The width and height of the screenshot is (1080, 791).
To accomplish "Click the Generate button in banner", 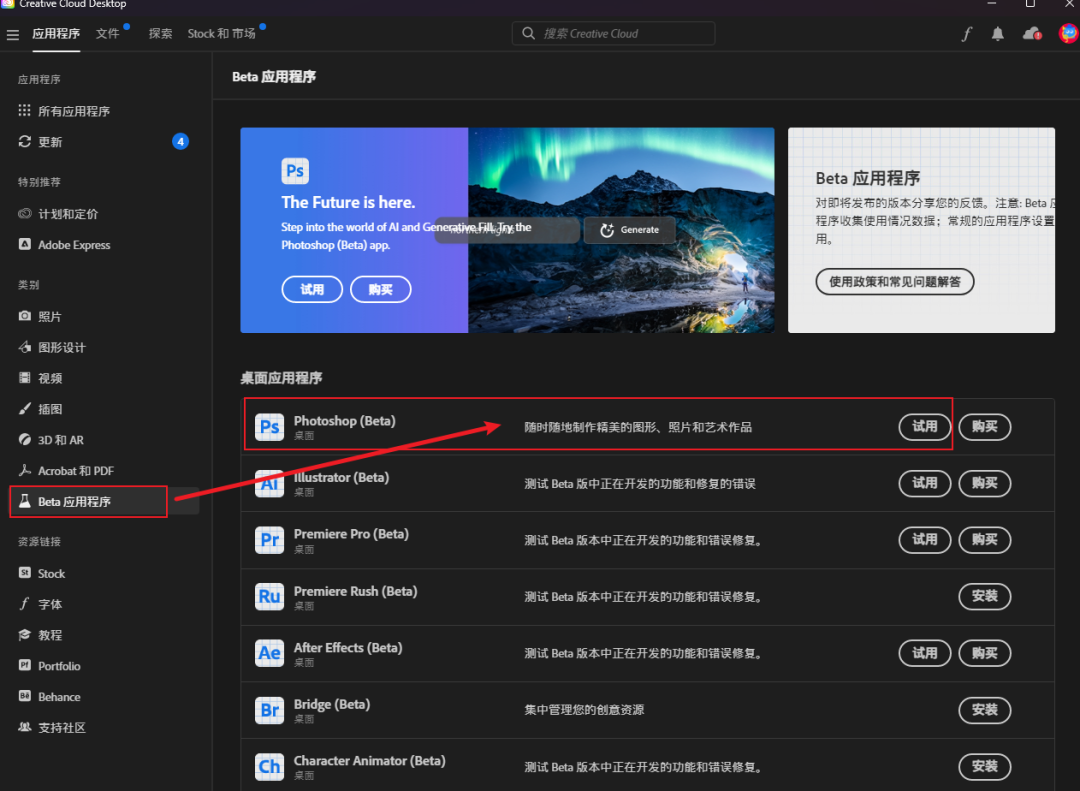I will coord(630,230).
